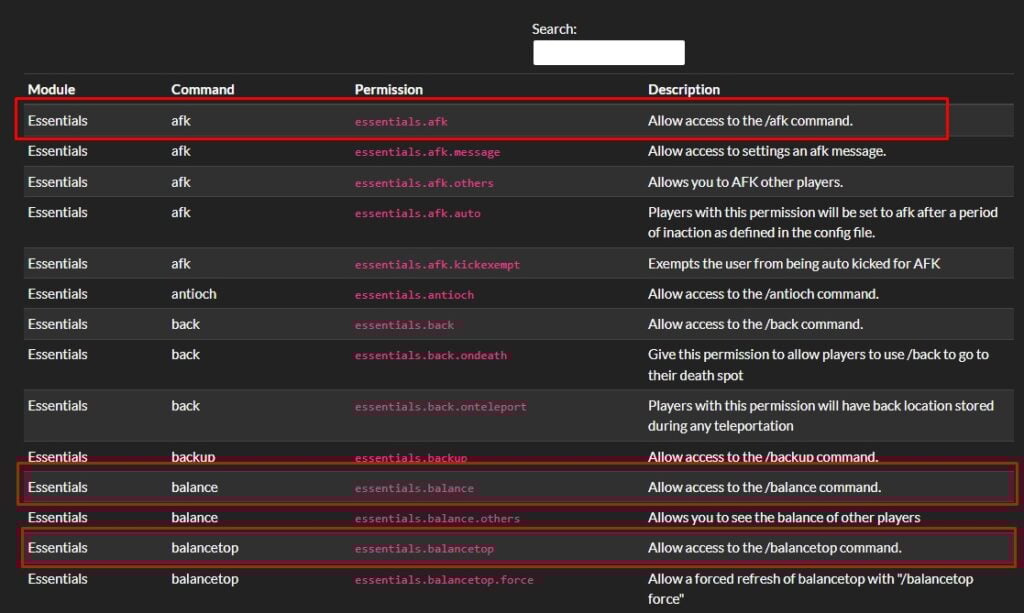Click the essentials.afk.kickexempt permission code
Viewport: 1024px width, 613px height.
437,265
